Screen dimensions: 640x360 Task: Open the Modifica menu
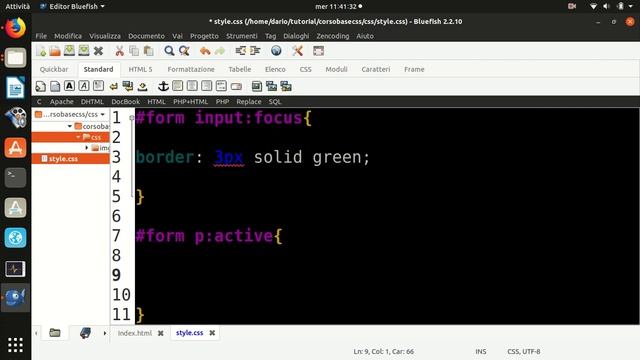pos(68,36)
